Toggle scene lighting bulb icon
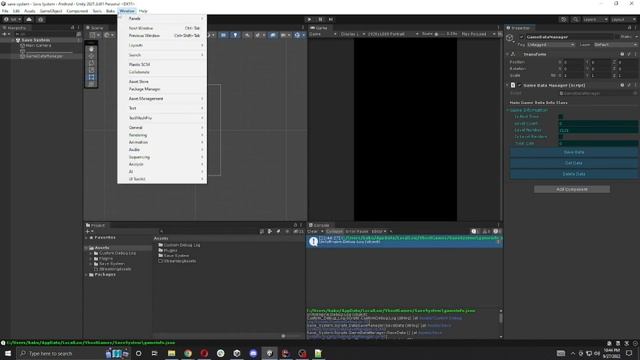The image size is (640, 360). pyautogui.click(x=235, y=35)
